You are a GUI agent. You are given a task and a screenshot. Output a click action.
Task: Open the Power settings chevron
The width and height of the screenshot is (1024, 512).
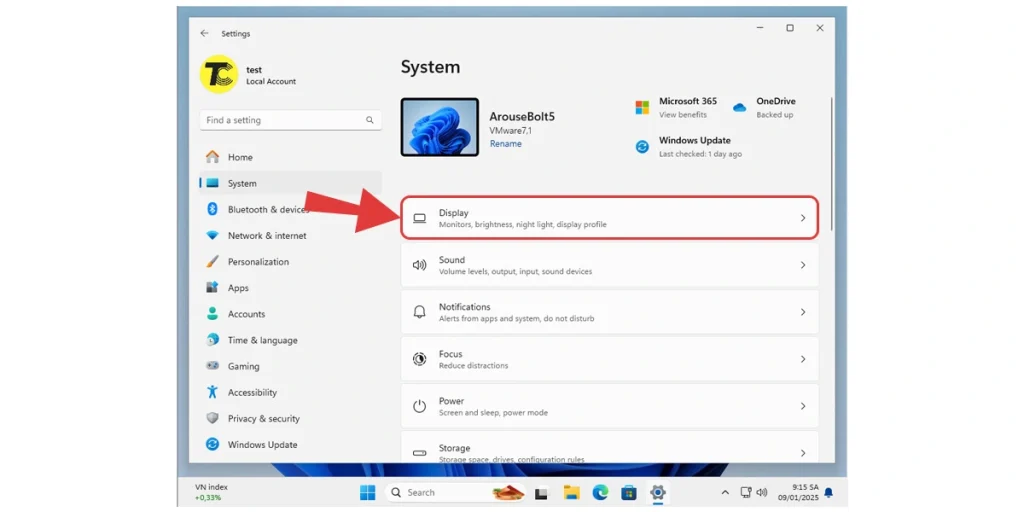point(802,406)
